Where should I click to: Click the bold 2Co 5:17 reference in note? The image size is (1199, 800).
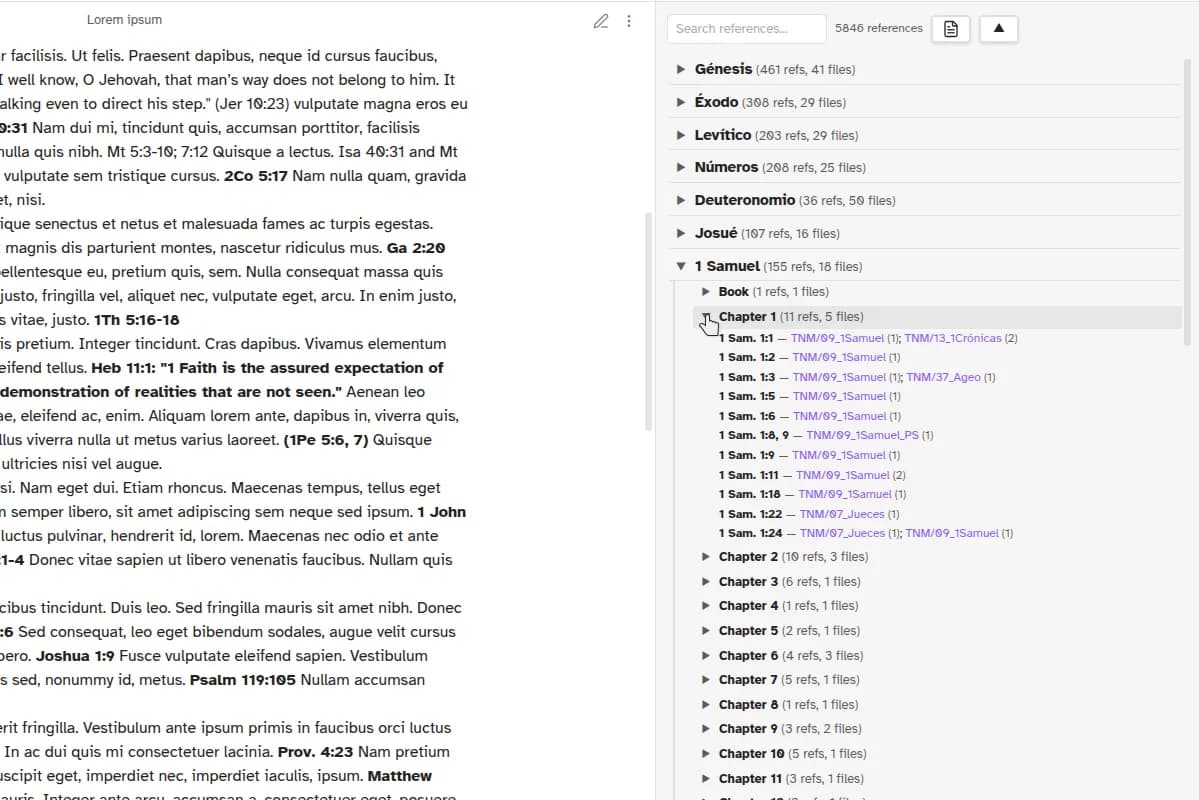click(x=255, y=176)
